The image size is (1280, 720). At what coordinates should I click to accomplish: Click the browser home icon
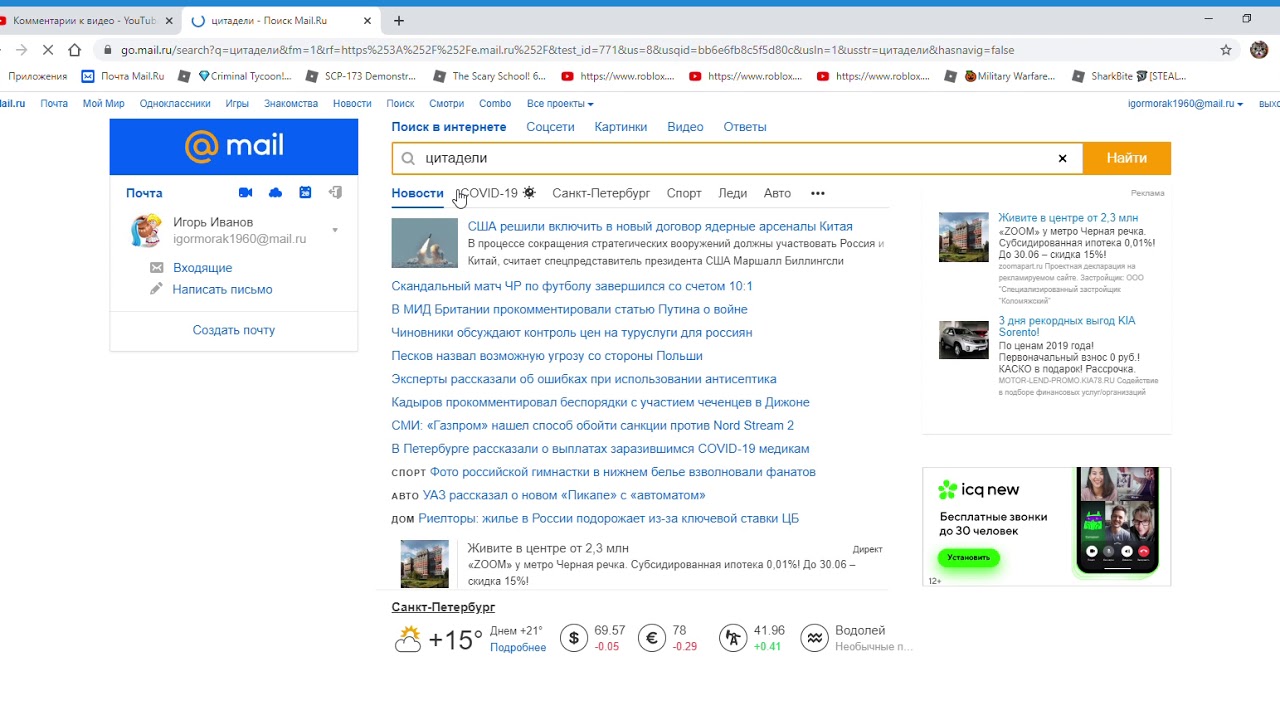(x=74, y=50)
